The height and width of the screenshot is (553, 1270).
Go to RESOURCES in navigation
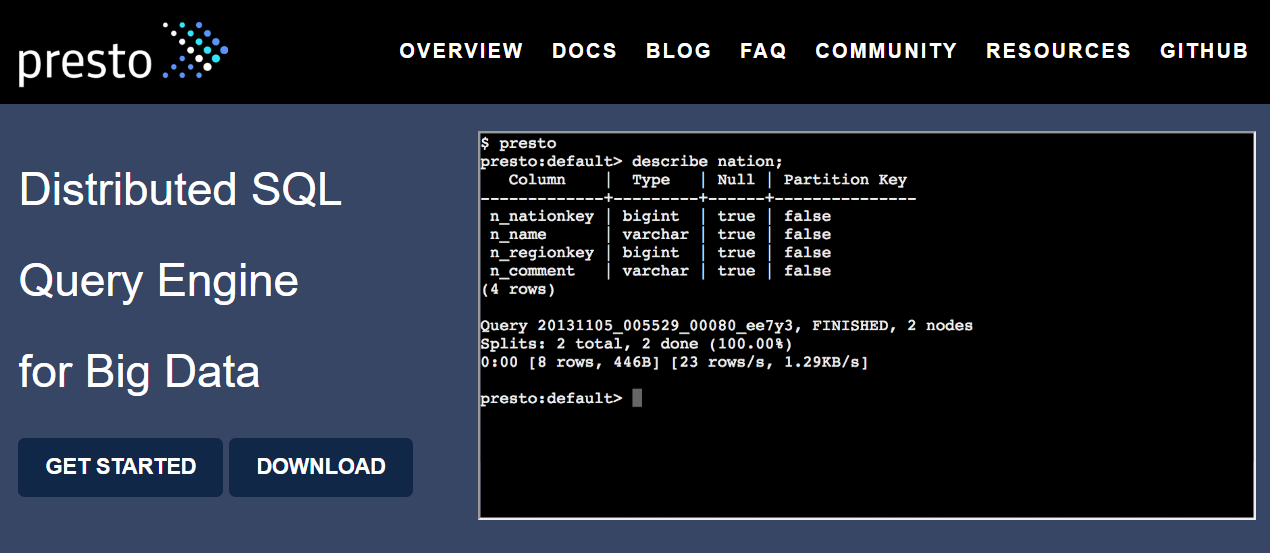pyautogui.click(x=1058, y=51)
